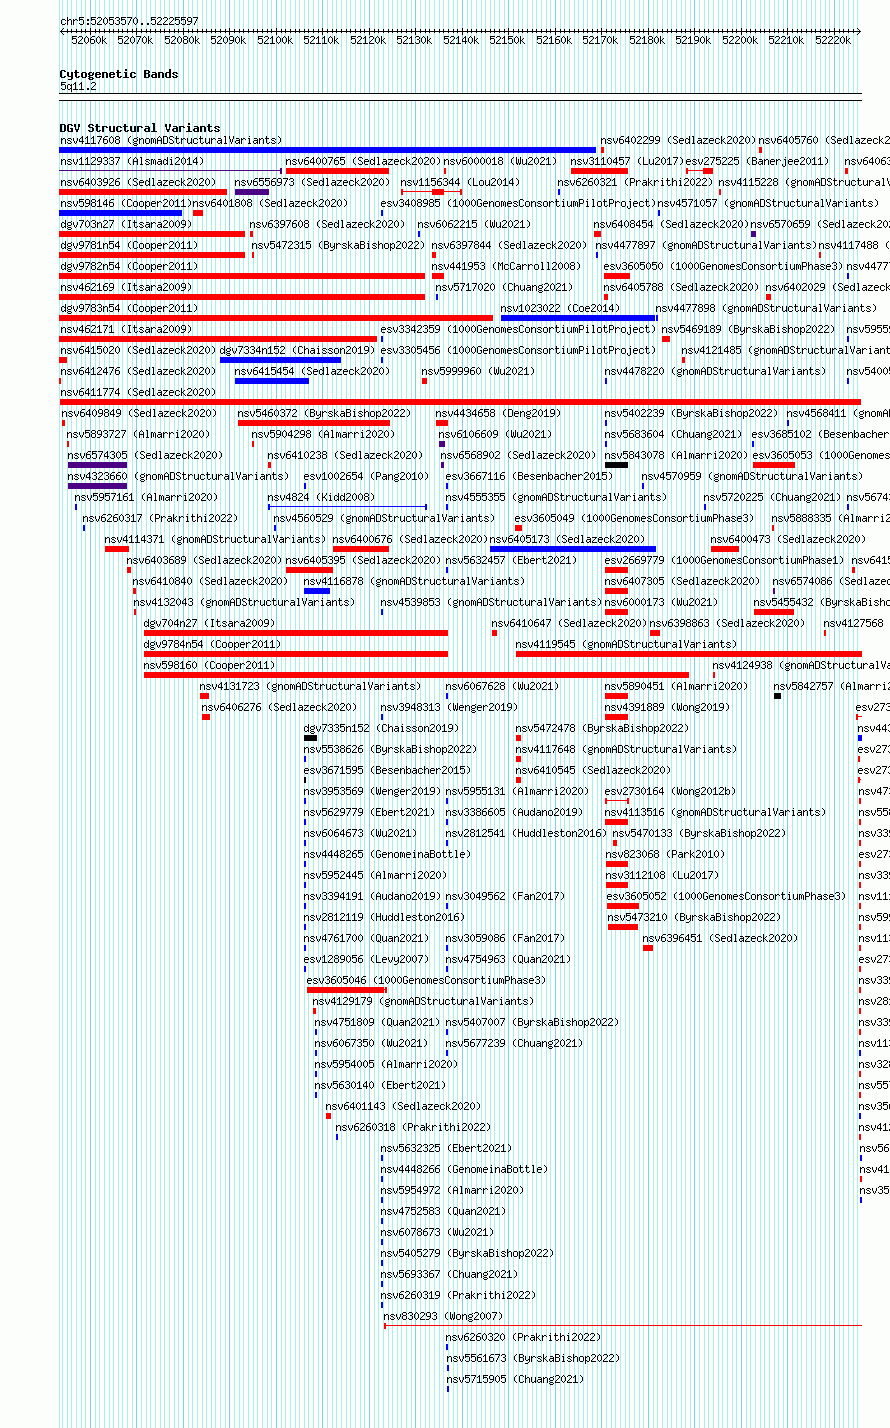Viewport: 890px width, 1428px height.
Task: Open the nsv830293 (Wong2007) label
Action: tap(442, 1316)
